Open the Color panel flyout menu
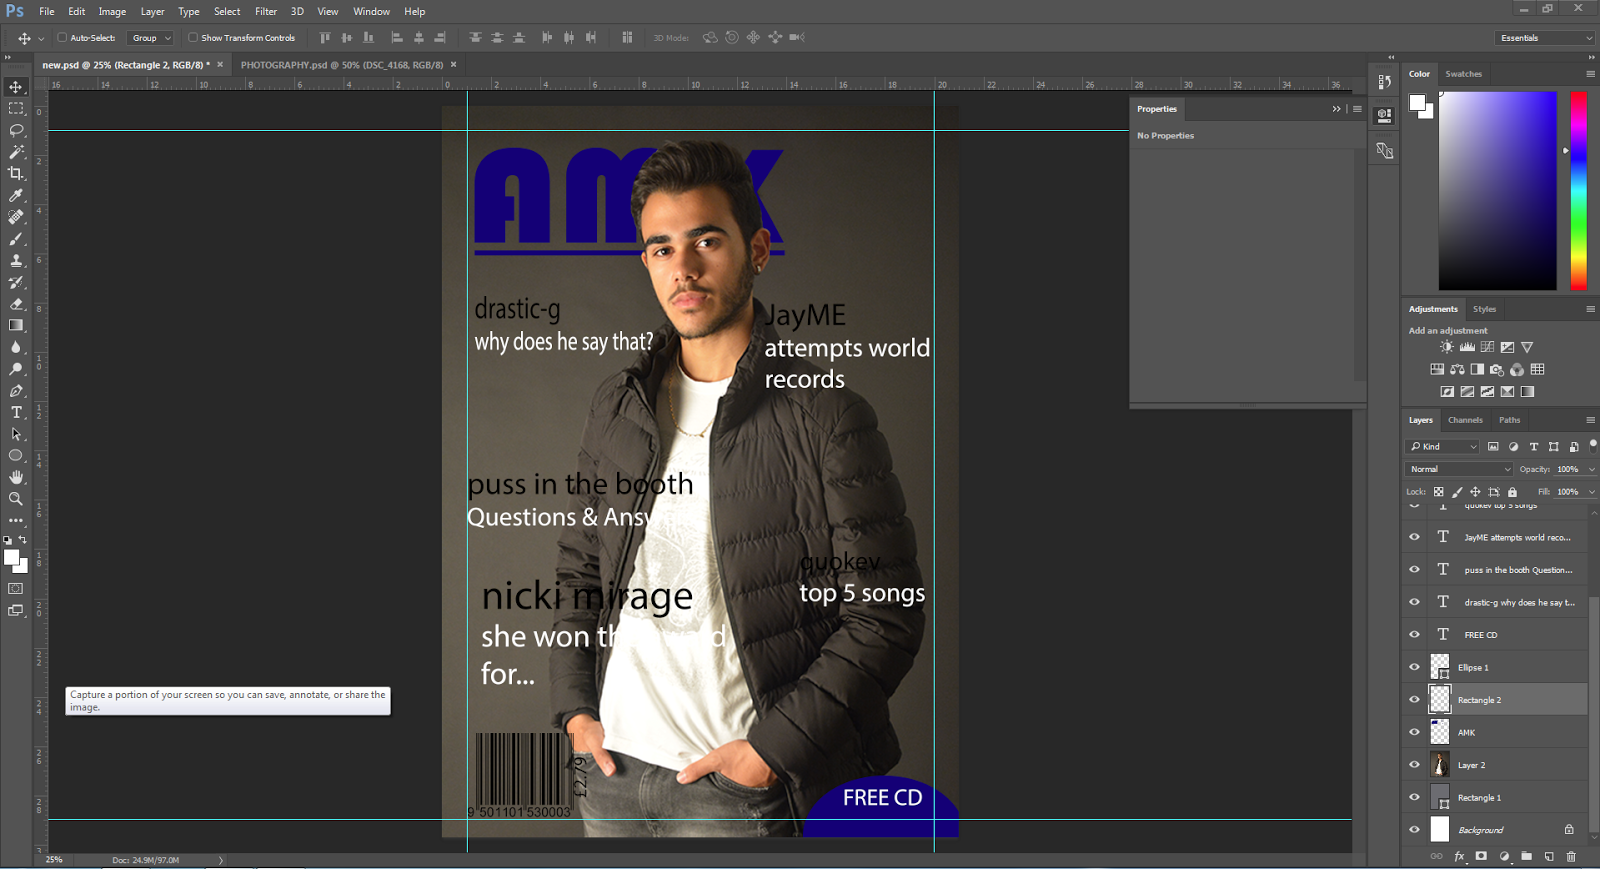 point(1590,74)
